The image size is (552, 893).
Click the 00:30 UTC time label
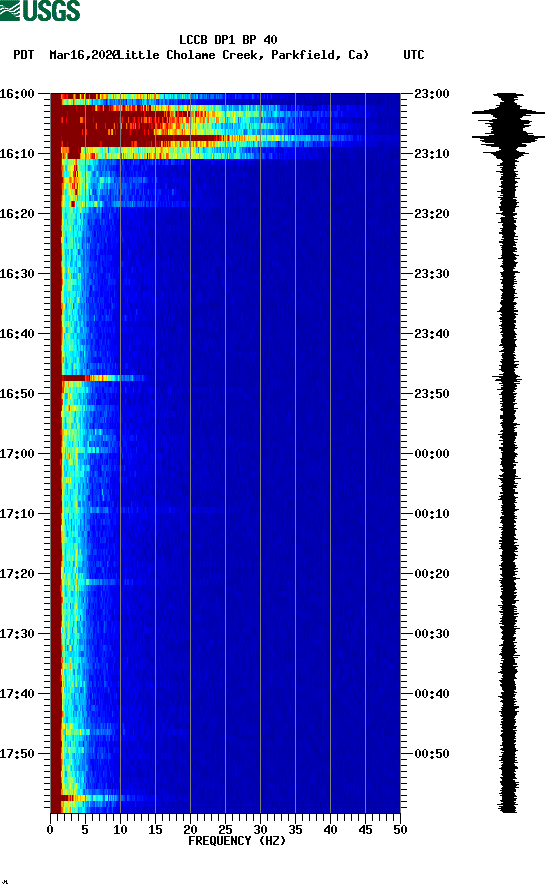point(432,634)
